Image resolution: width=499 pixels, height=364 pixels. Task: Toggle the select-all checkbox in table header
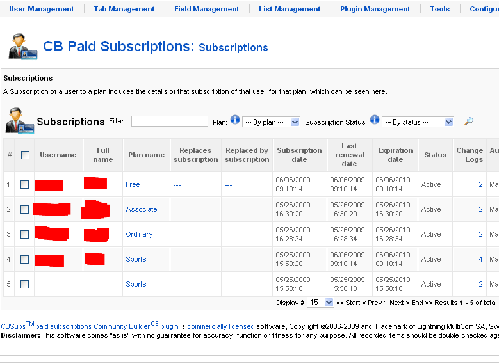(25, 155)
